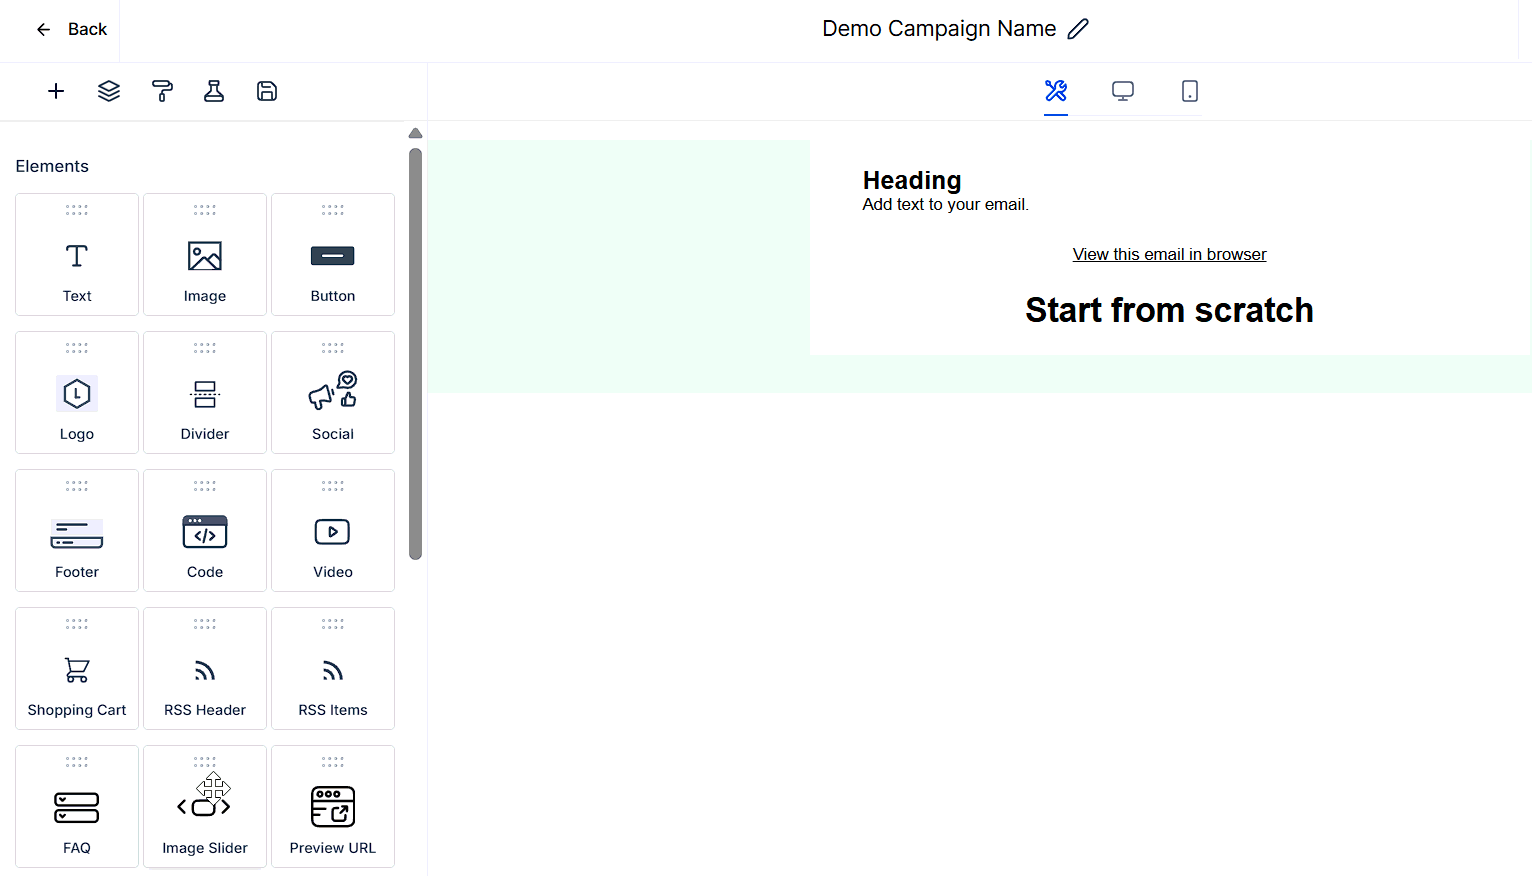Click the elements panel scrollbar thumb
1532x876 pixels.
[416, 354]
